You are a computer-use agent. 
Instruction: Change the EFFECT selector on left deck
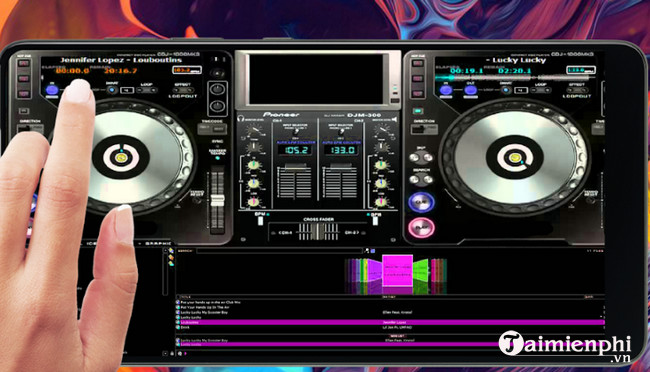pyautogui.click(x=184, y=90)
